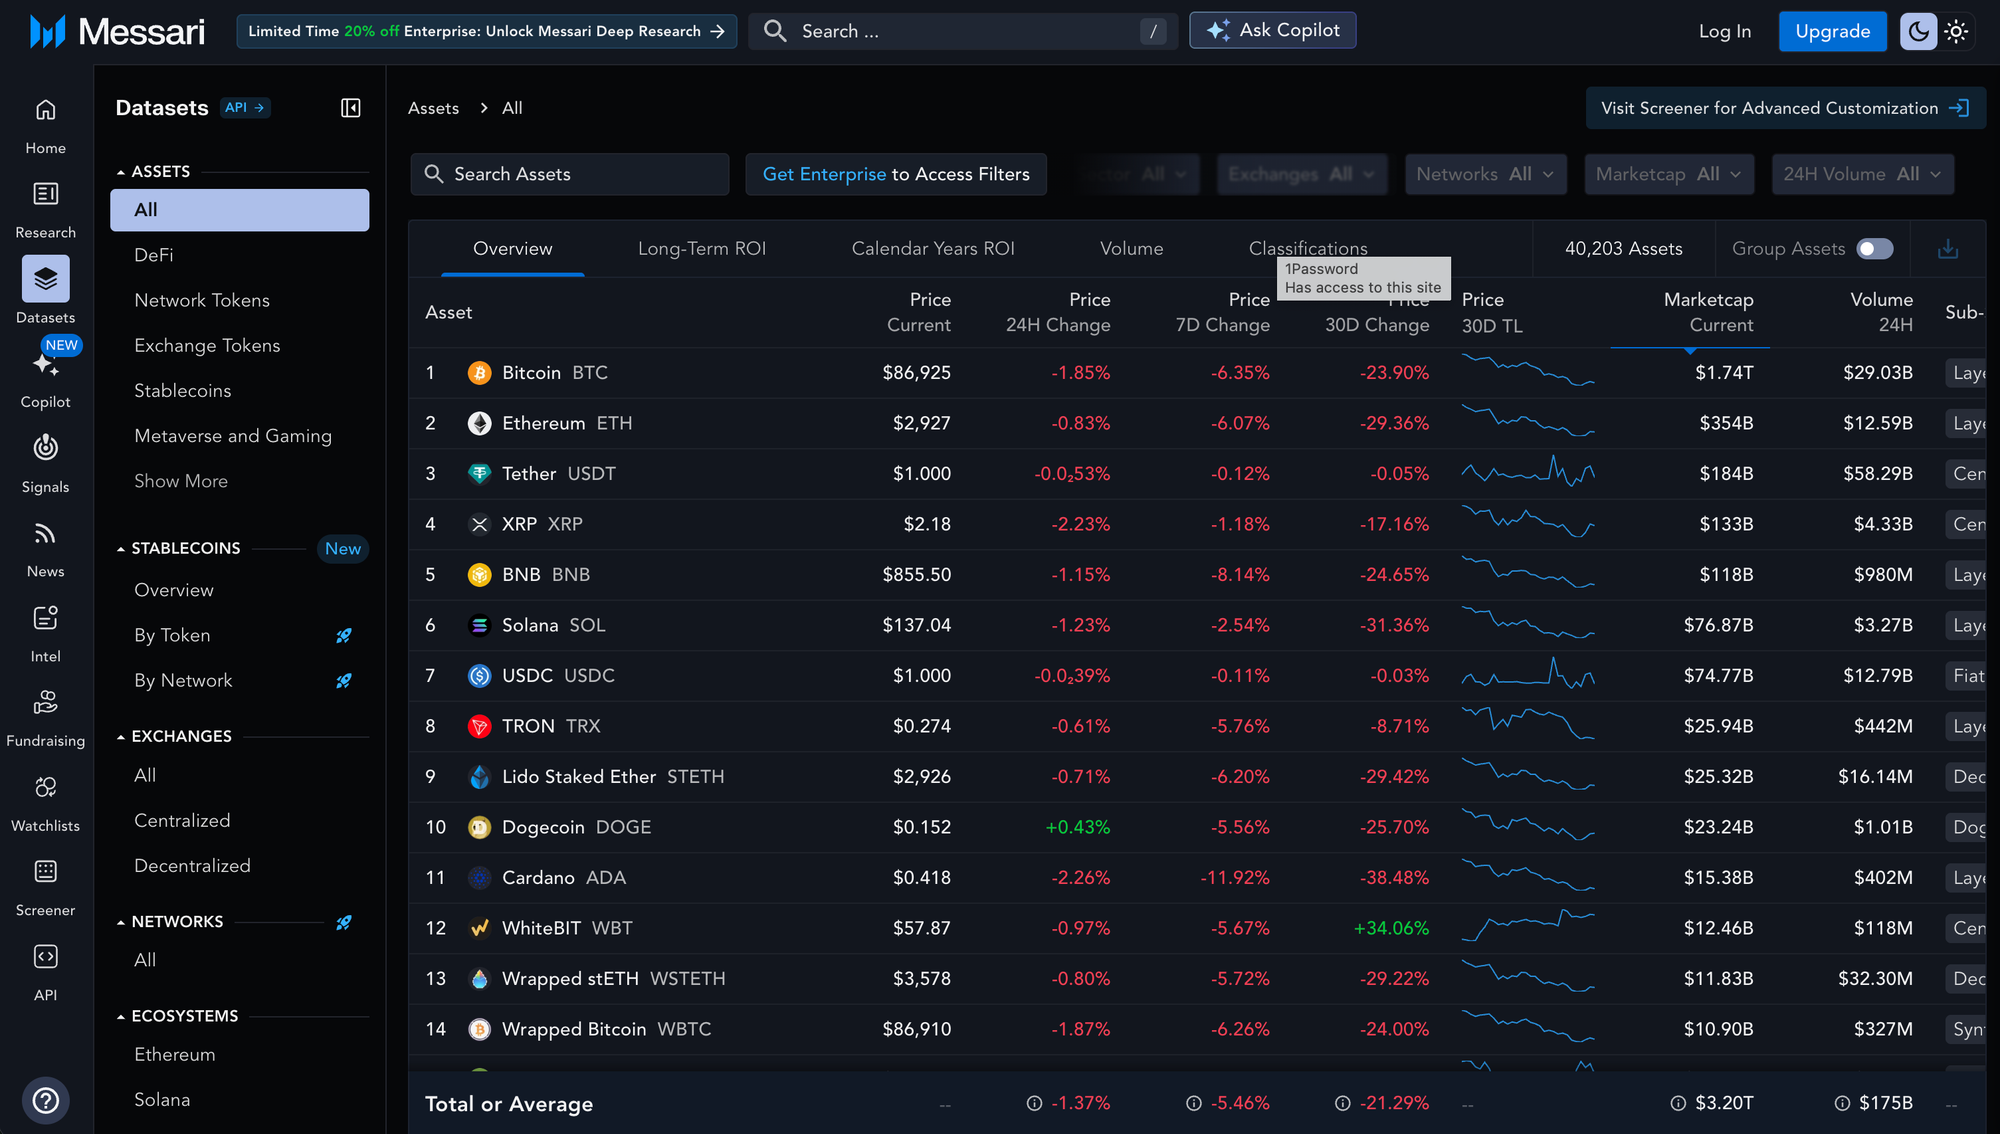Click the Upgrade button
2000x1134 pixels.
1832,31
